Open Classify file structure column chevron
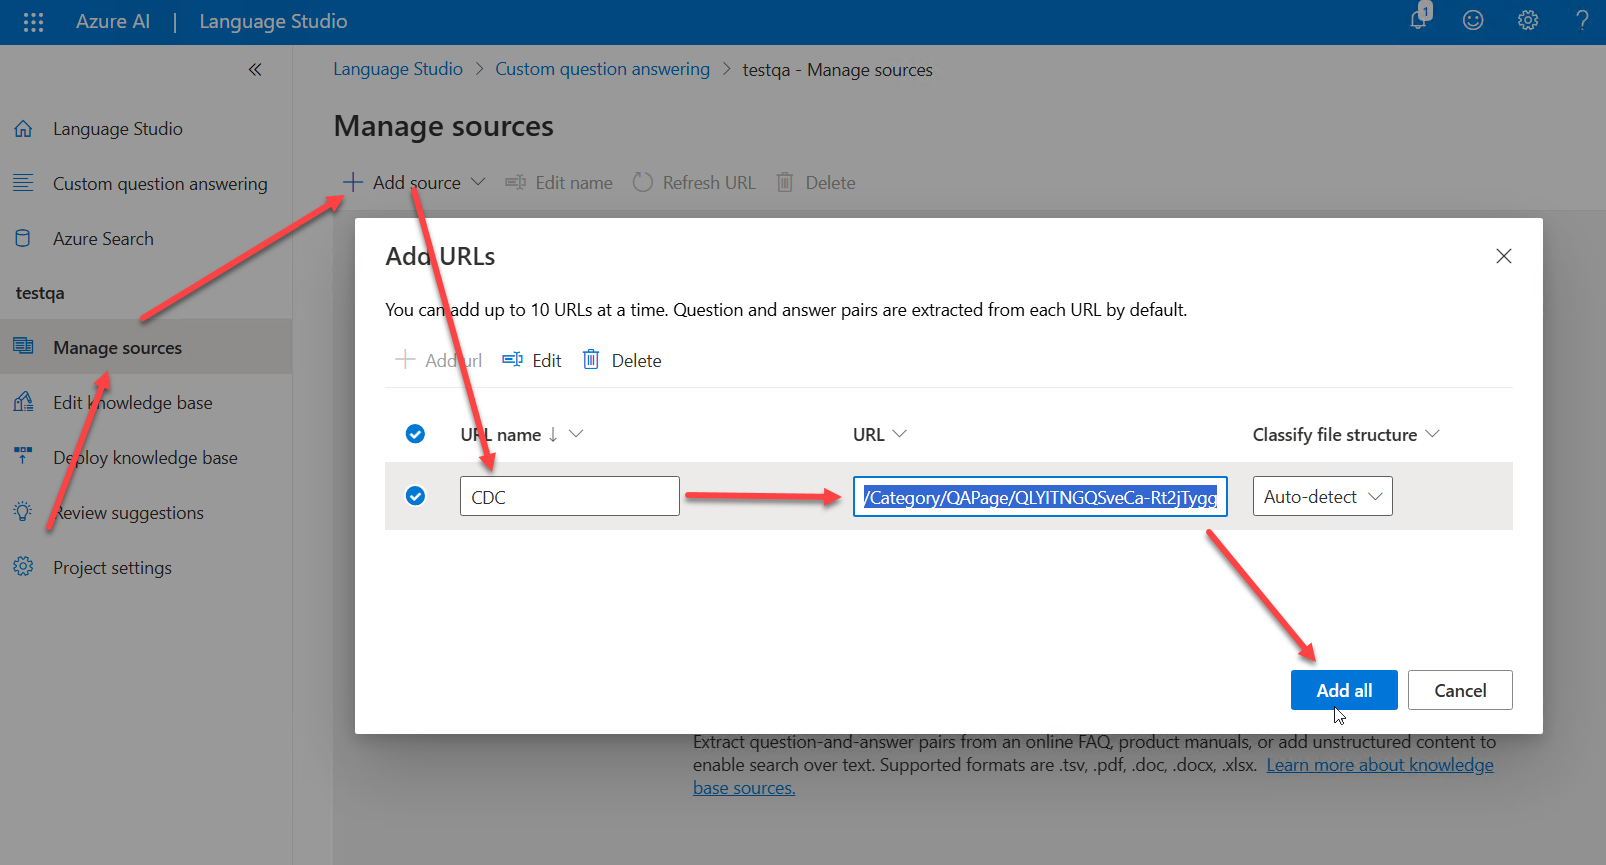Image resolution: width=1606 pixels, height=865 pixels. coord(1432,434)
